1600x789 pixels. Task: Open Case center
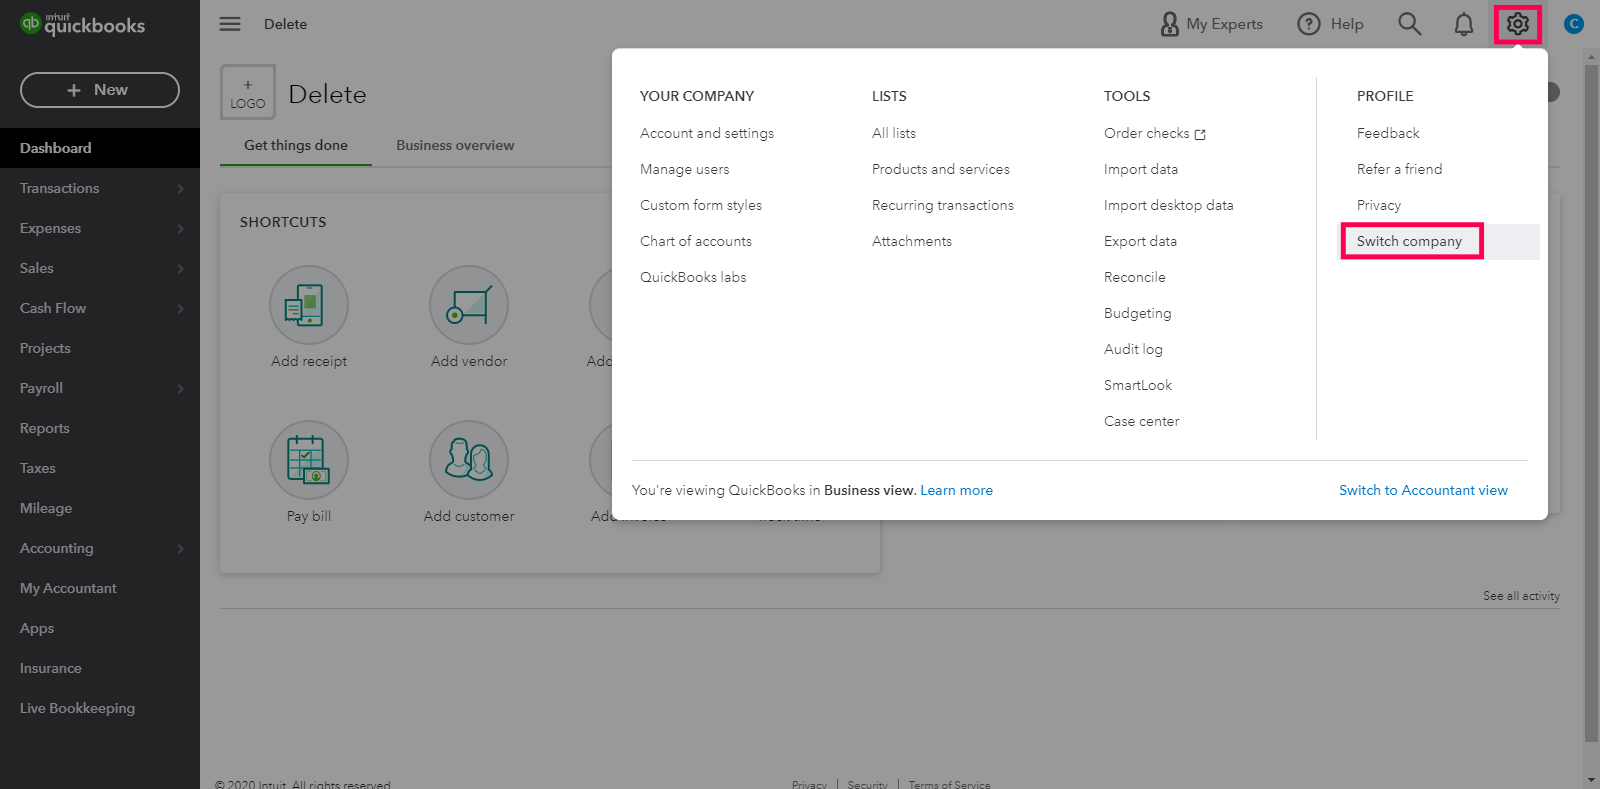tap(1142, 421)
